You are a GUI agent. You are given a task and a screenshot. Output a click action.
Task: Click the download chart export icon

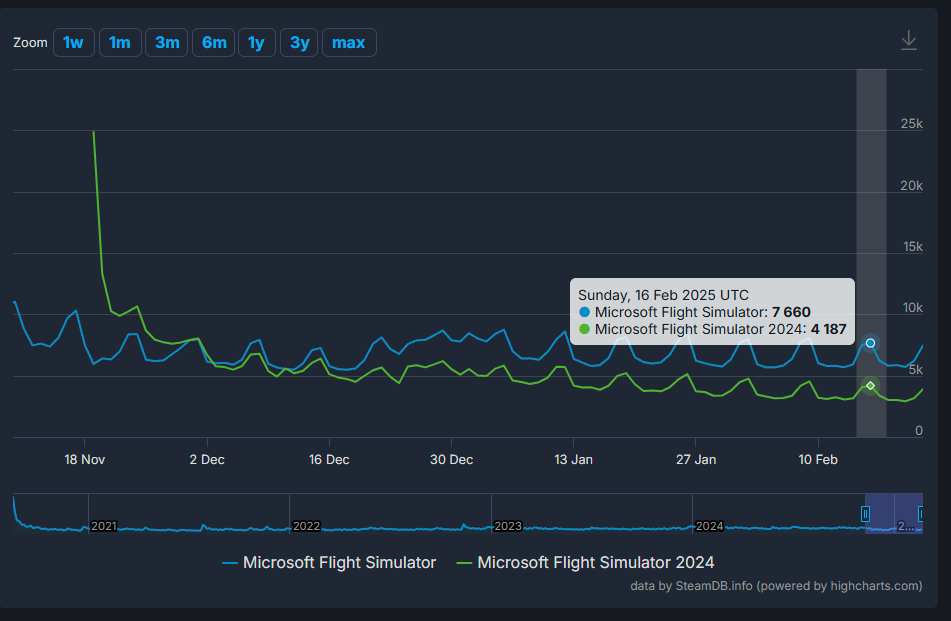[x=908, y=40]
